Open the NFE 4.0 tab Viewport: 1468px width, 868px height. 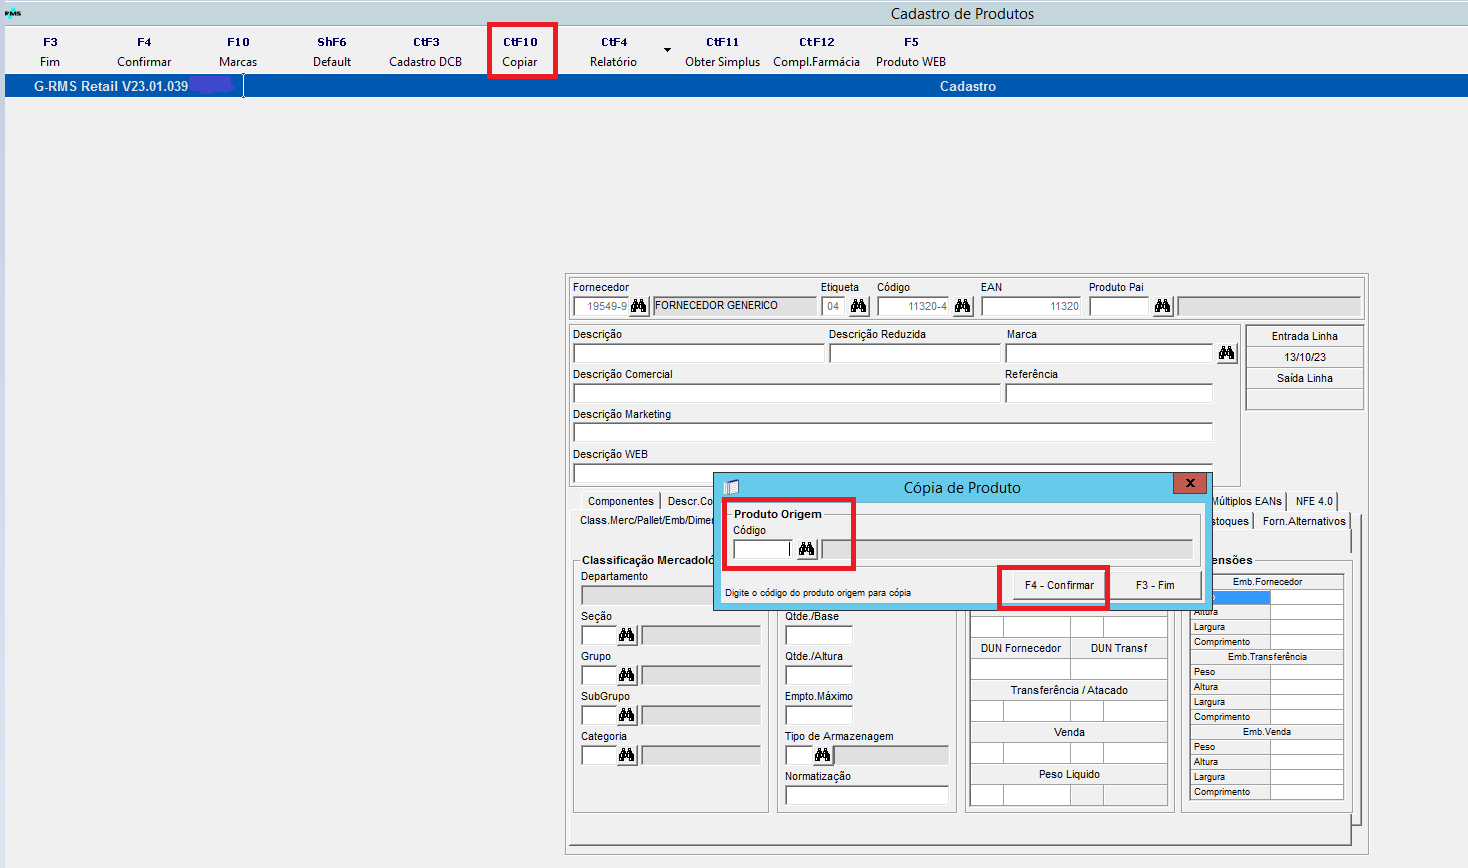(x=1313, y=500)
